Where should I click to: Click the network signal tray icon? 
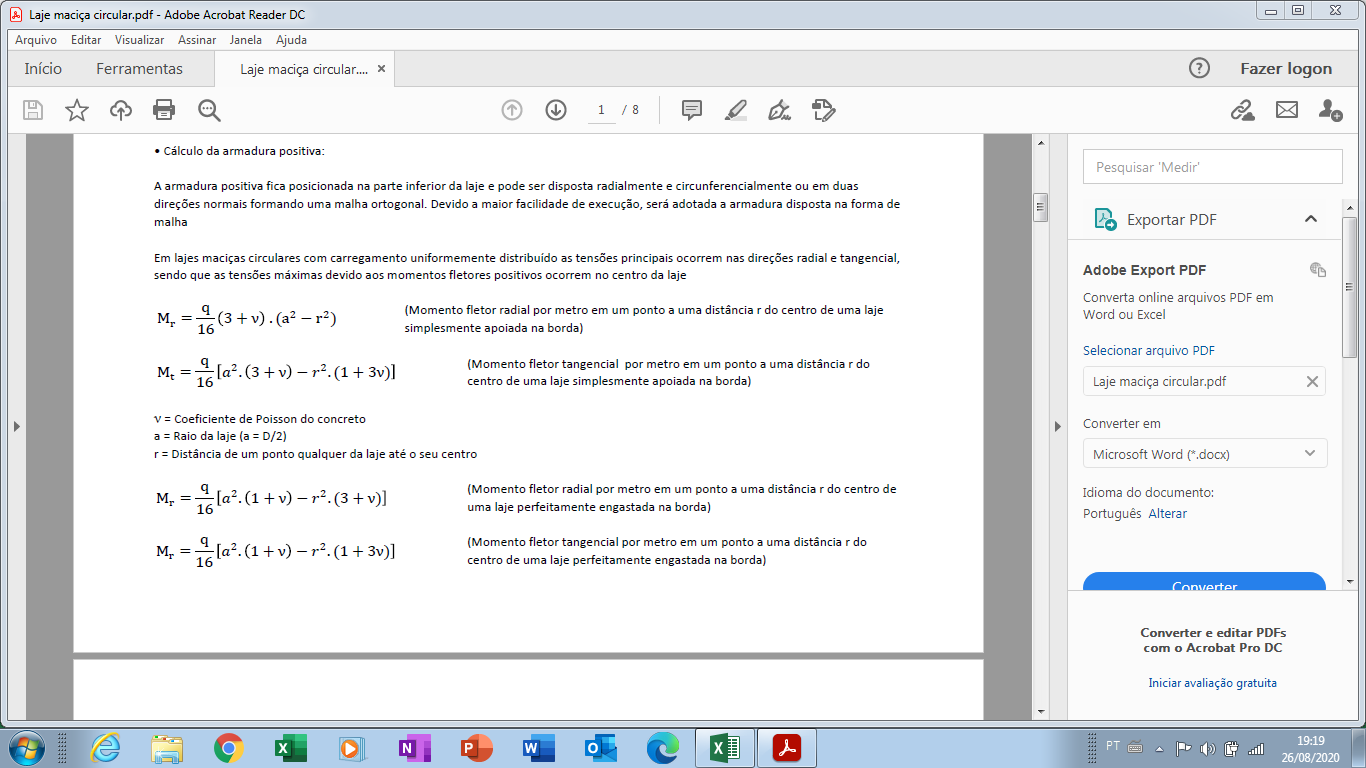pyautogui.click(x=1257, y=748)
